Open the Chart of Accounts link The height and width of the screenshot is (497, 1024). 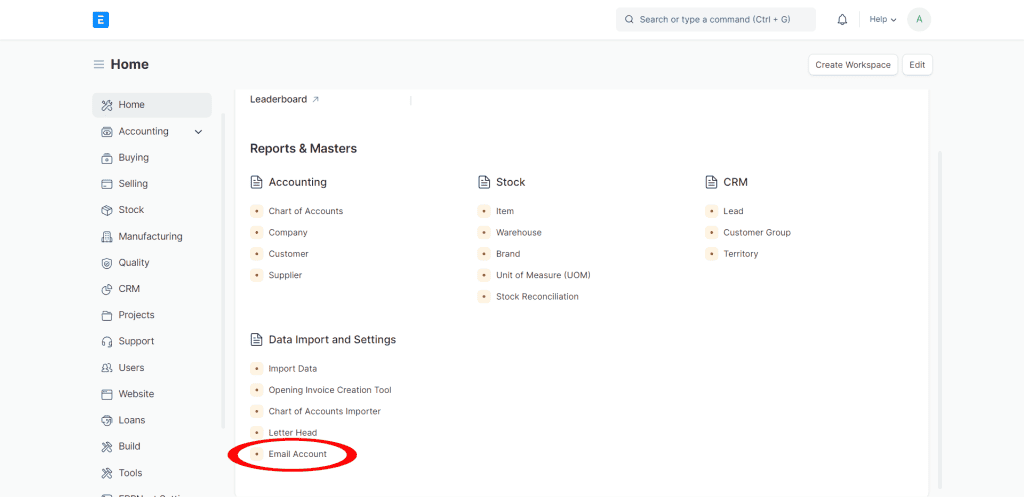(x=305, y=211)
